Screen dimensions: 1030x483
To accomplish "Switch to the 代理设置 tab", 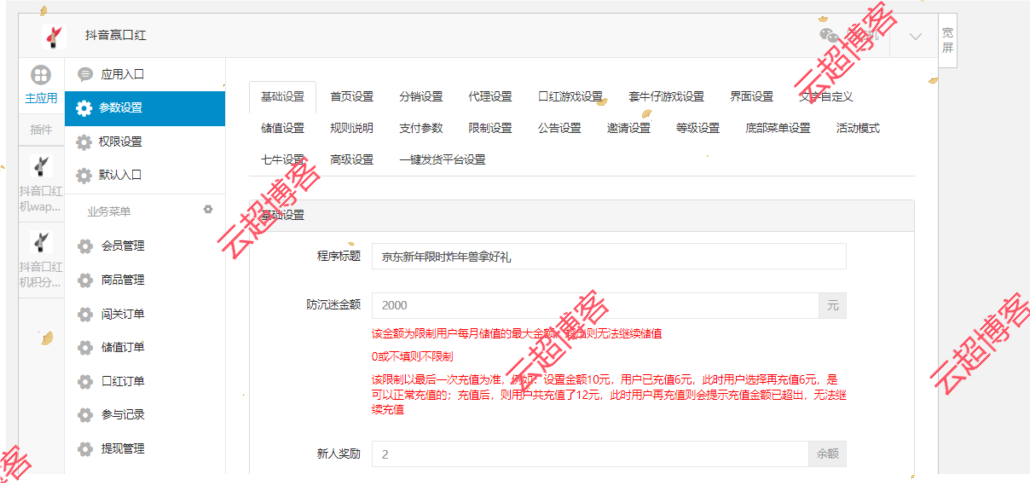I will pos(490,97).
